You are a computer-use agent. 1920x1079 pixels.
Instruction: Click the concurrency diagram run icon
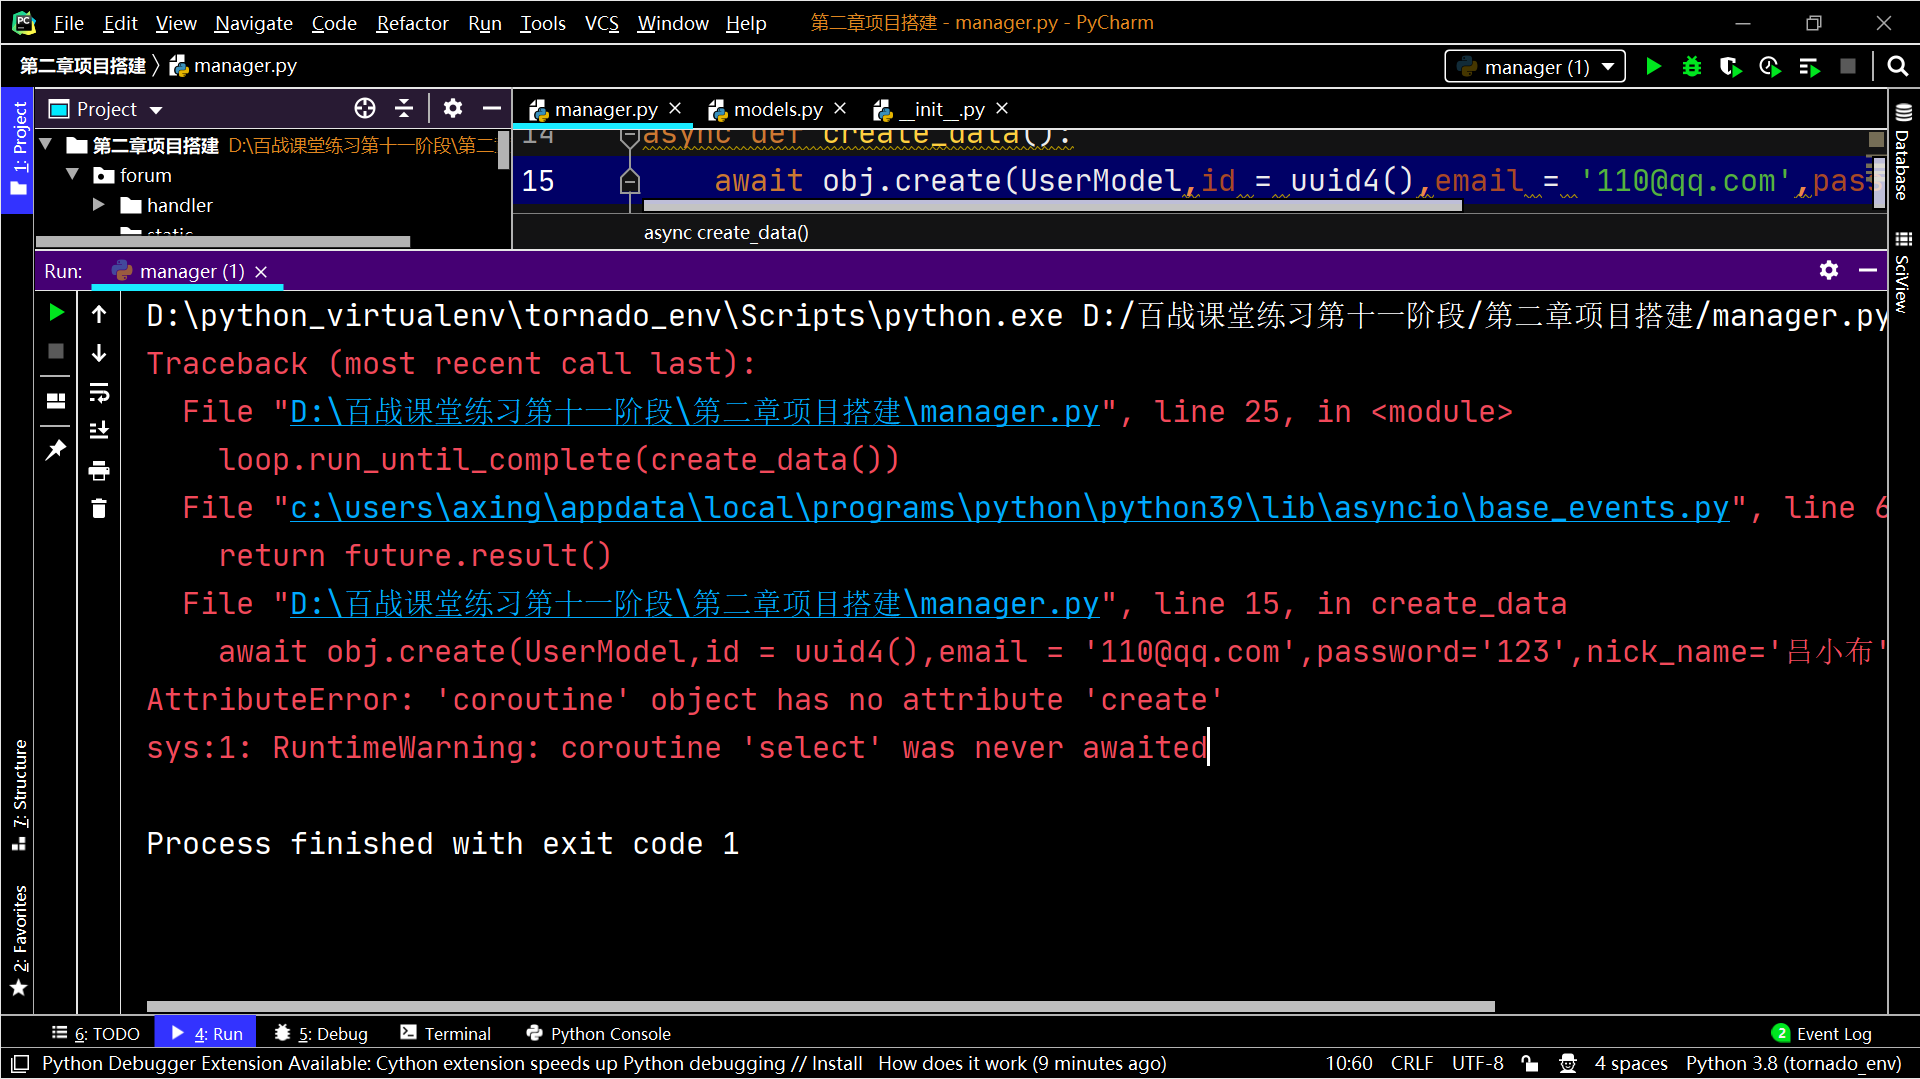coord(1809,67)
